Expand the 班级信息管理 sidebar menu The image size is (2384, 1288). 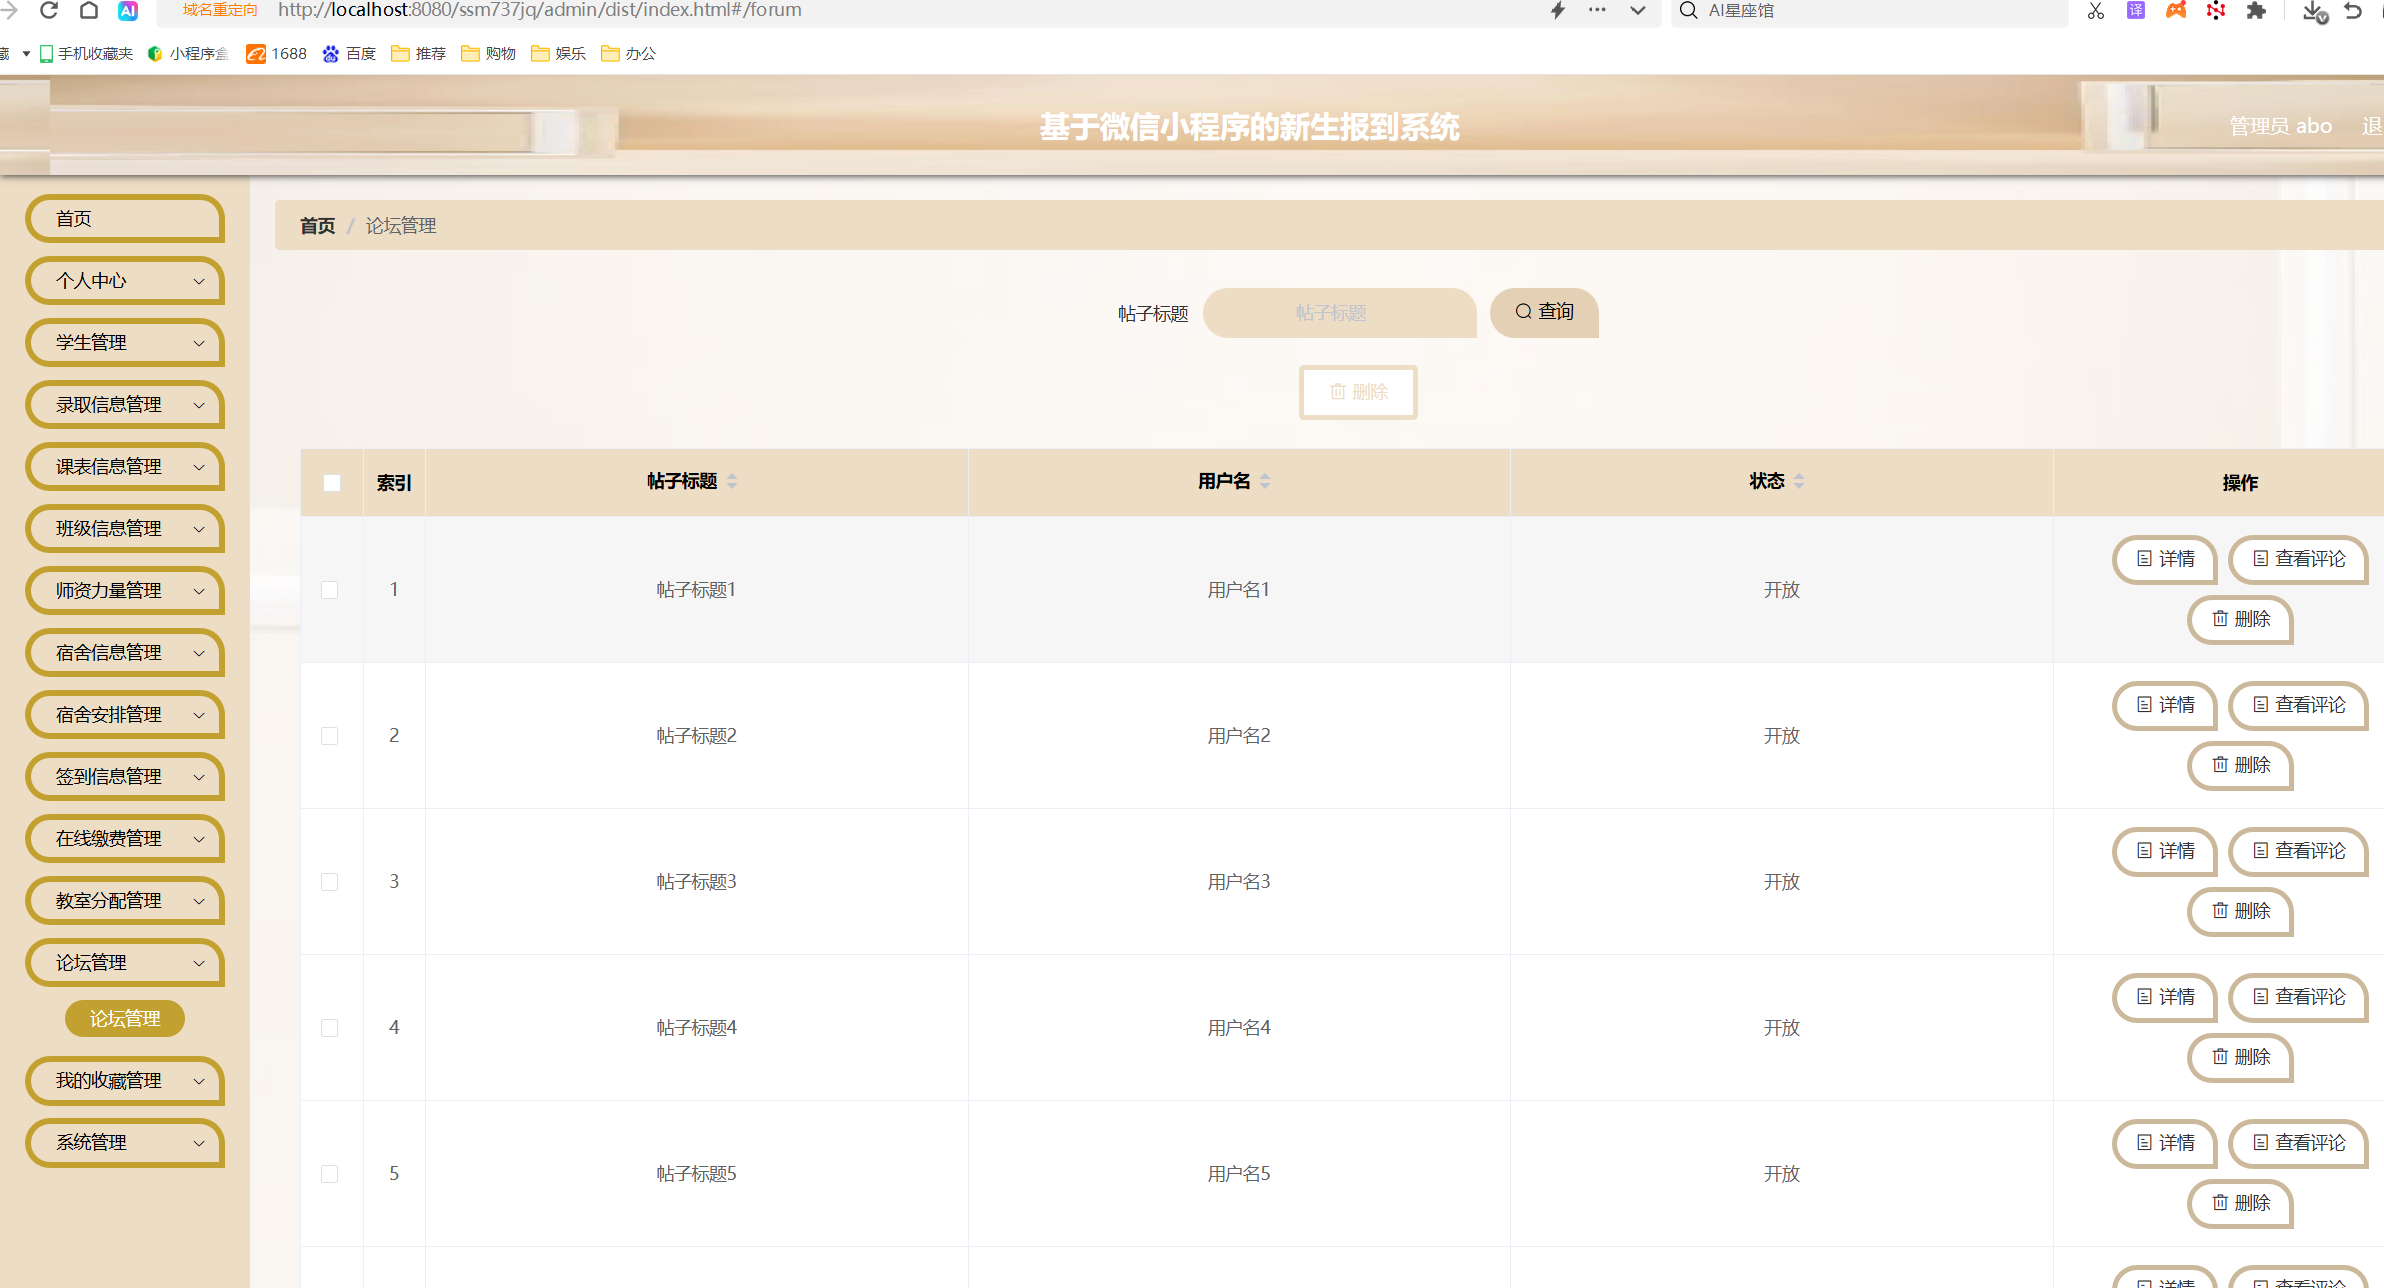(125, 529)
